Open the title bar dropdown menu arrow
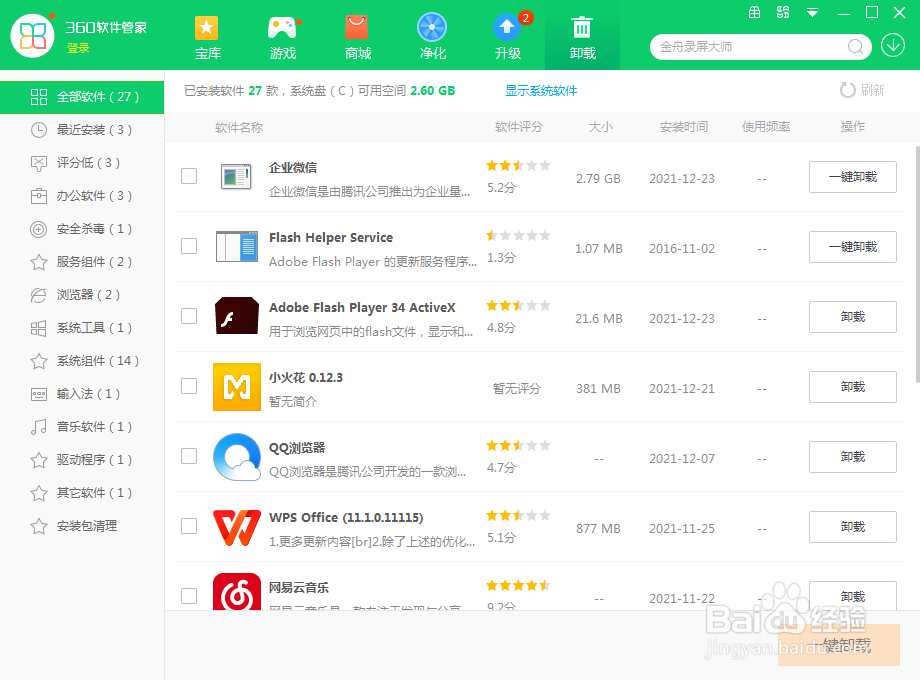This screenshot has height=680, width=920. (812, 12)
